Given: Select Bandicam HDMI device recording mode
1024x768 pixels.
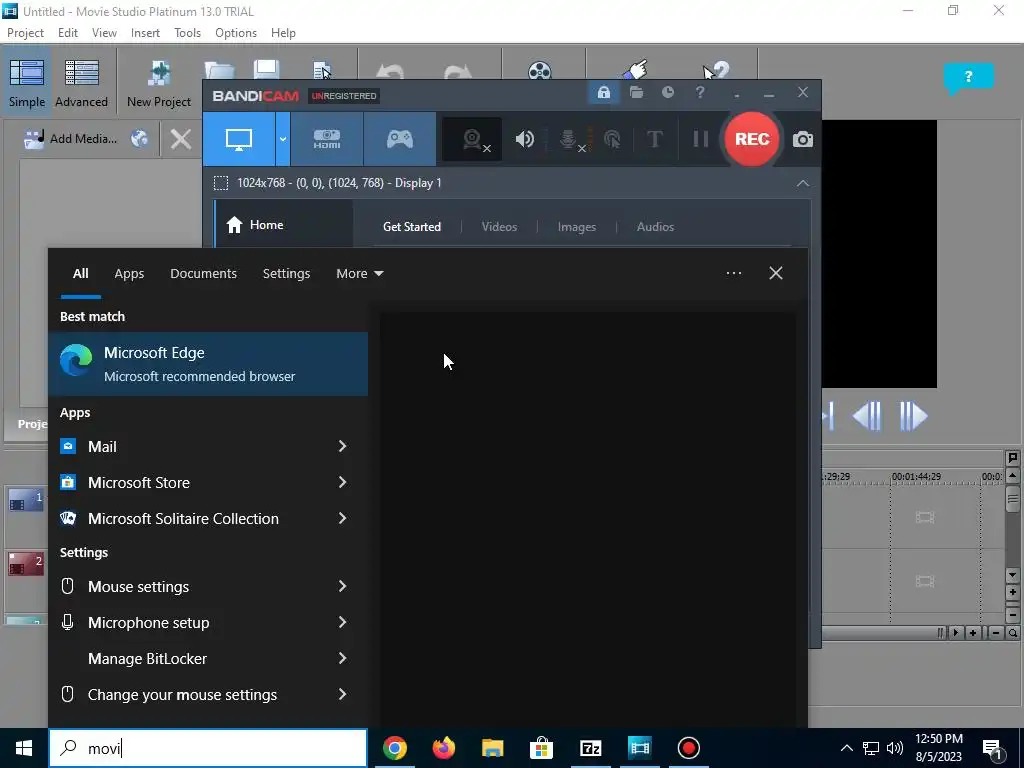Looking at the screenshot, I should click(x=327, y=139).
